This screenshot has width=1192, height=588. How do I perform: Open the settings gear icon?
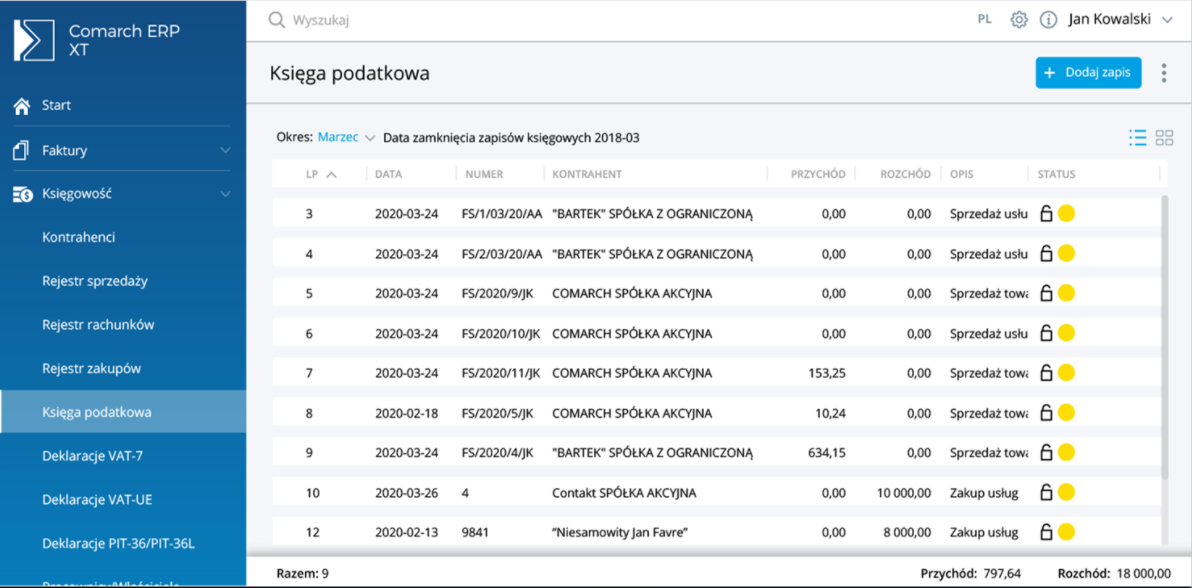point(1019,21)
